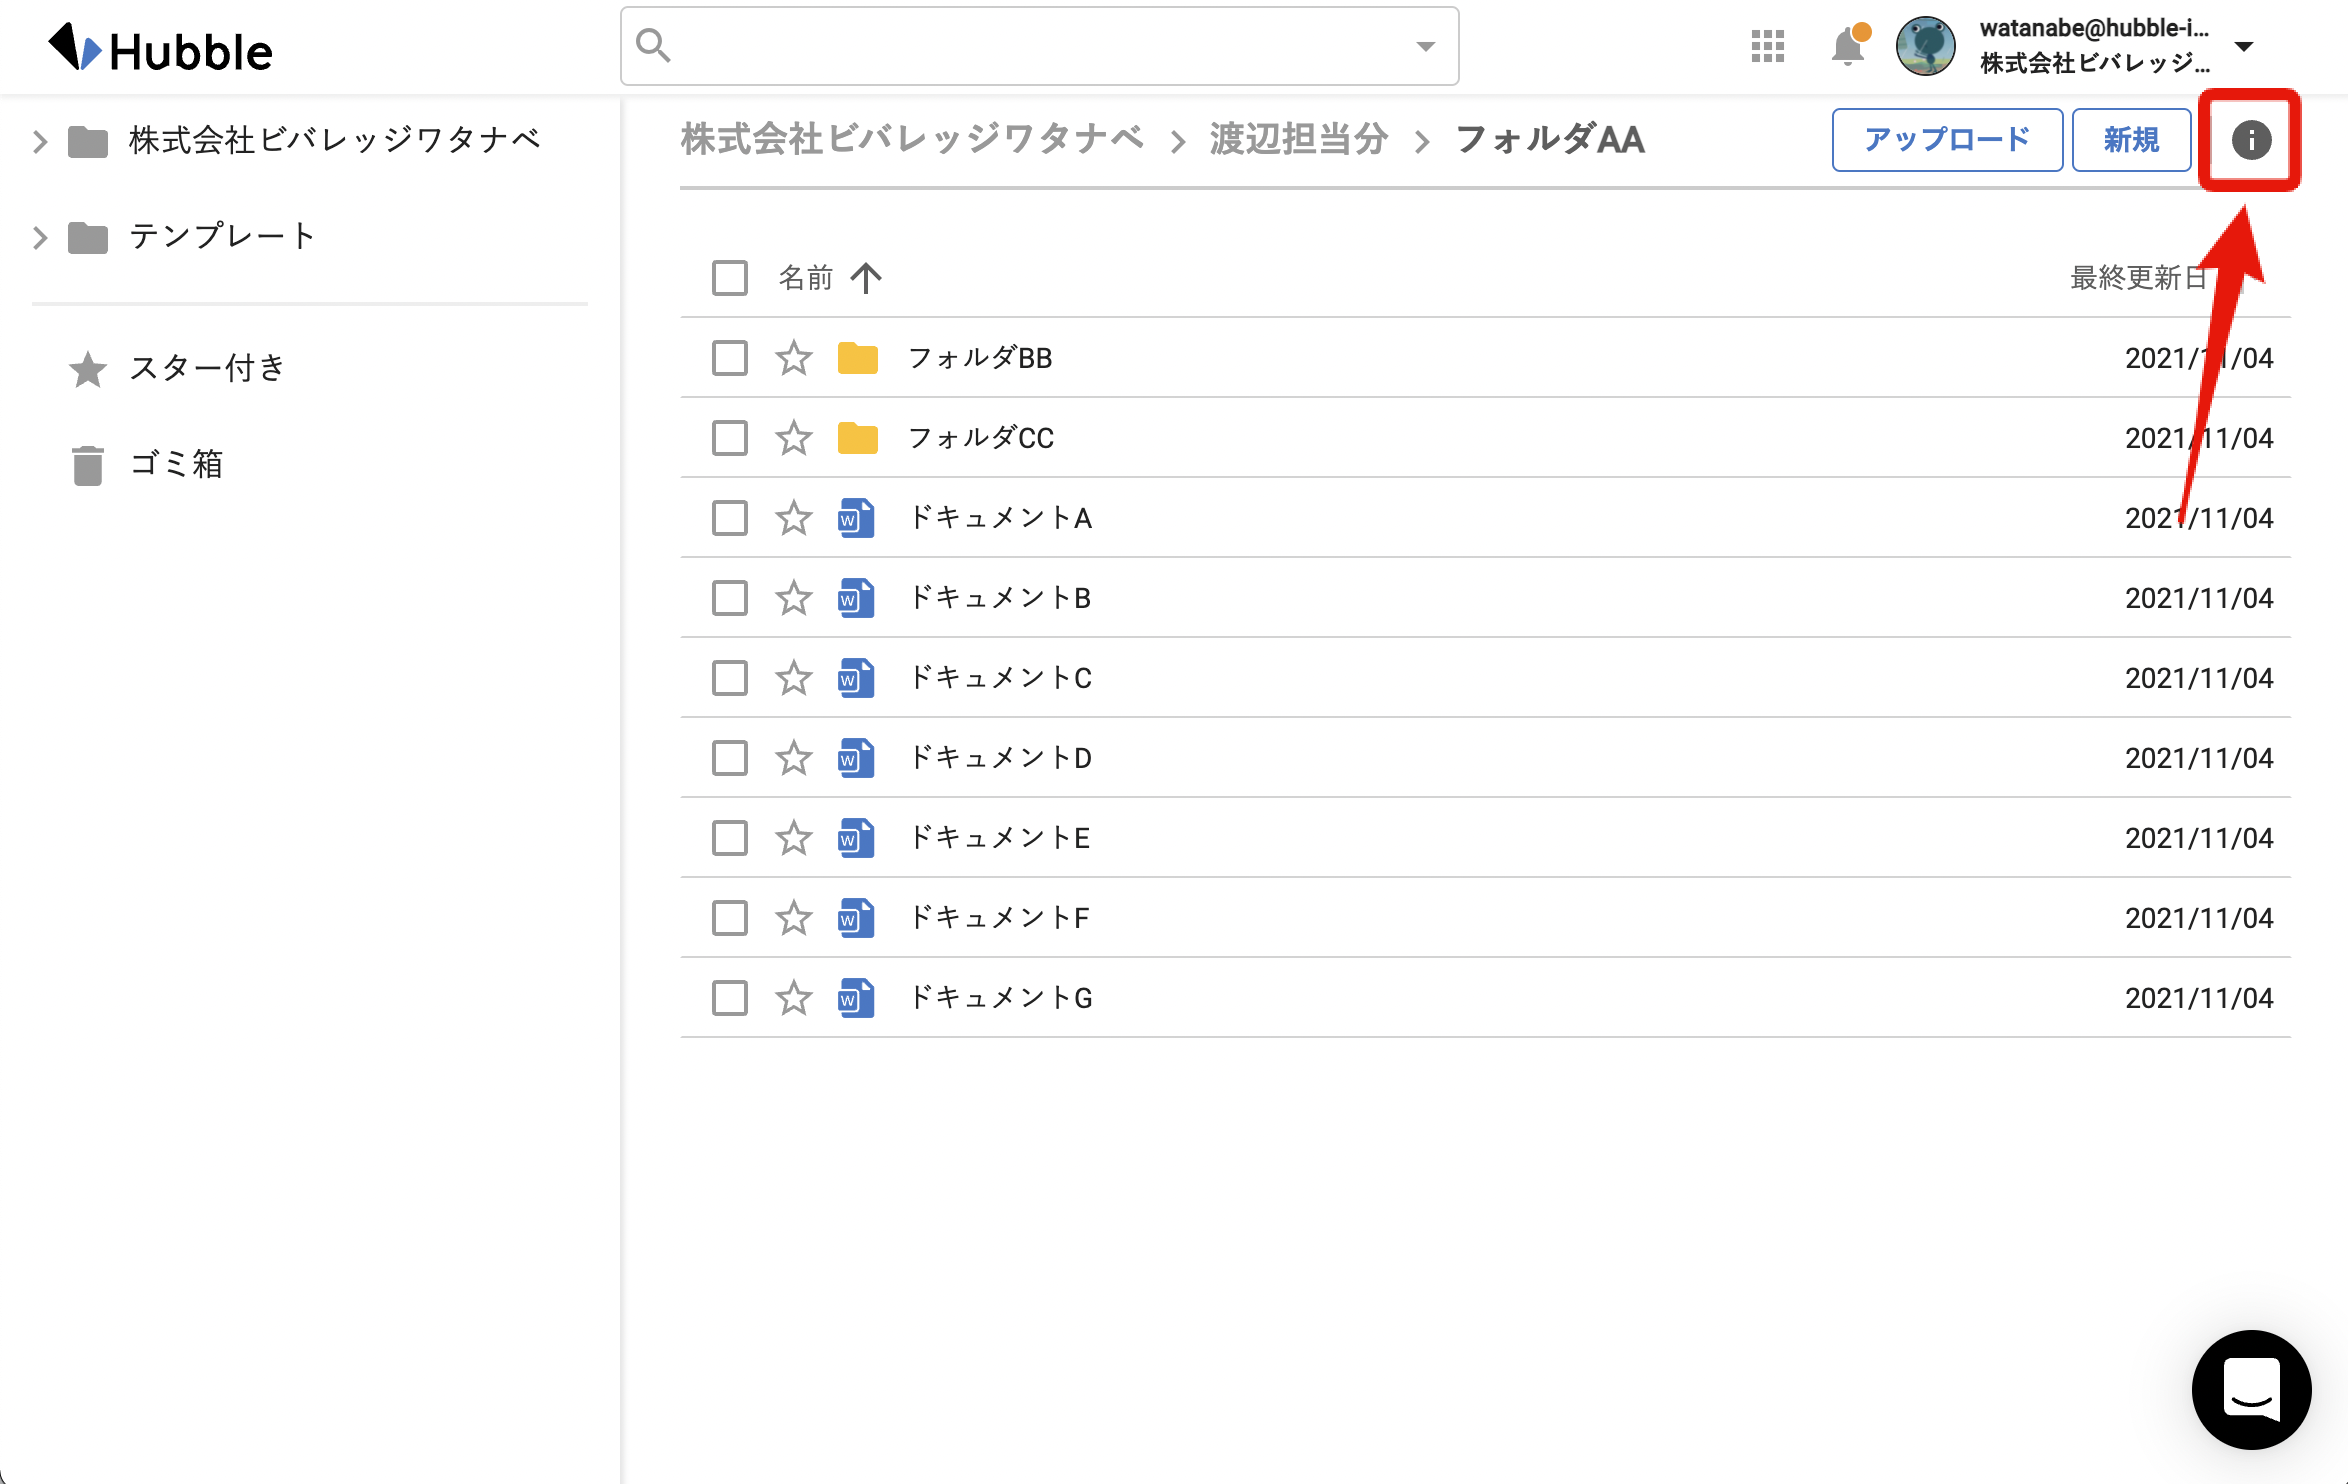Click the watanabe@hubble account email text
Screen dimensions: 2348x1484
coord(2094,28)
